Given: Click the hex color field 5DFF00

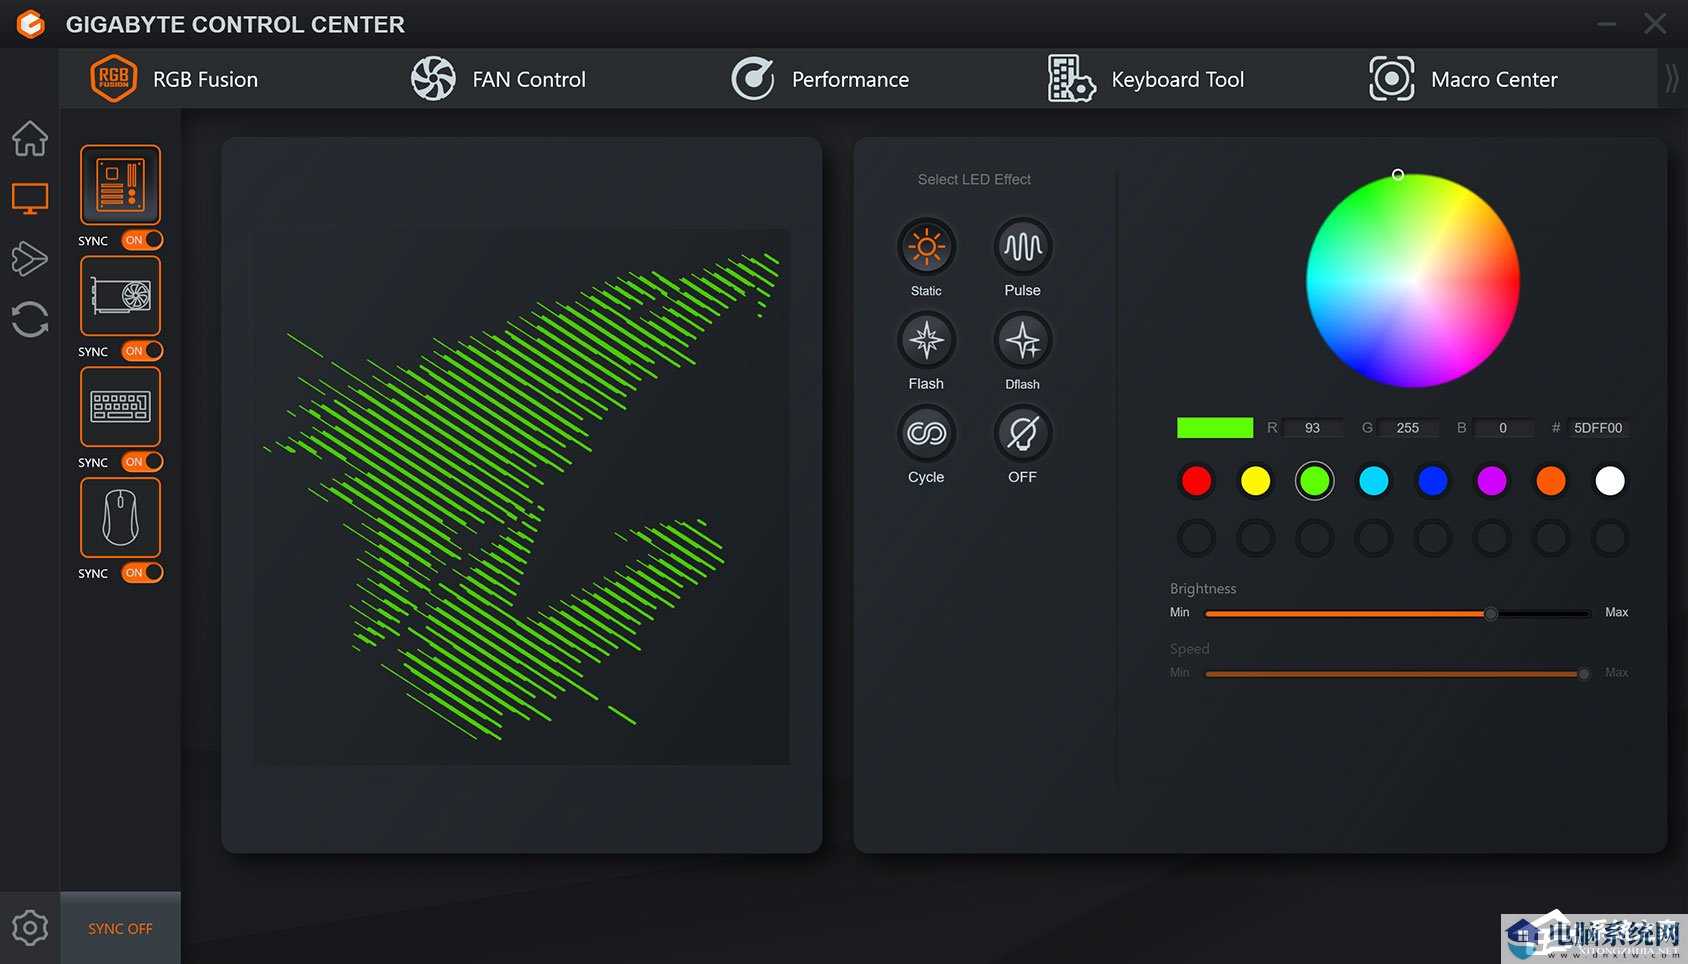Looking at the screenshot, I should [x=1598, y=428].
